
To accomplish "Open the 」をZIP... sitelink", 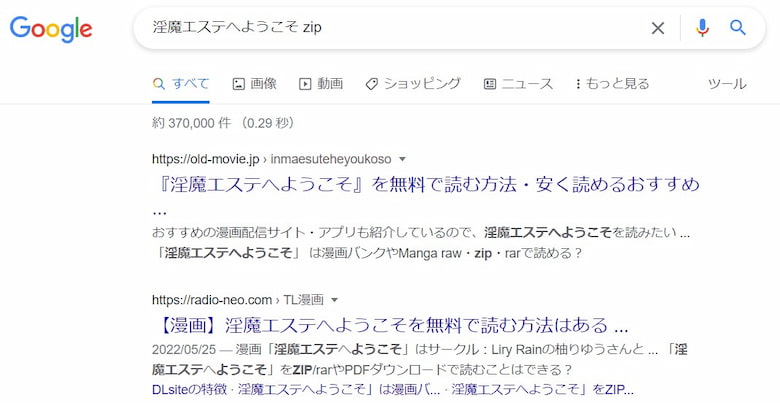I will pyautogui.click(x=543, y=389).
